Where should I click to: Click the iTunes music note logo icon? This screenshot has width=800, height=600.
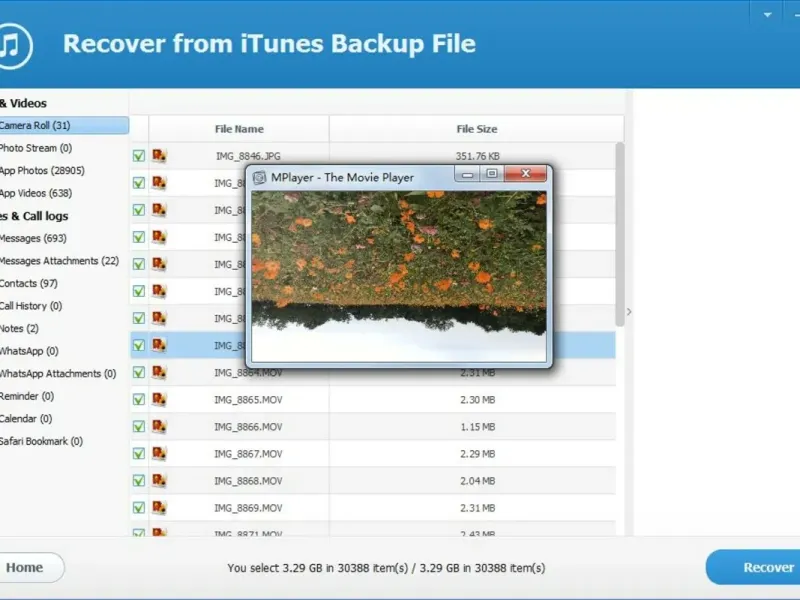click(15, 45)
